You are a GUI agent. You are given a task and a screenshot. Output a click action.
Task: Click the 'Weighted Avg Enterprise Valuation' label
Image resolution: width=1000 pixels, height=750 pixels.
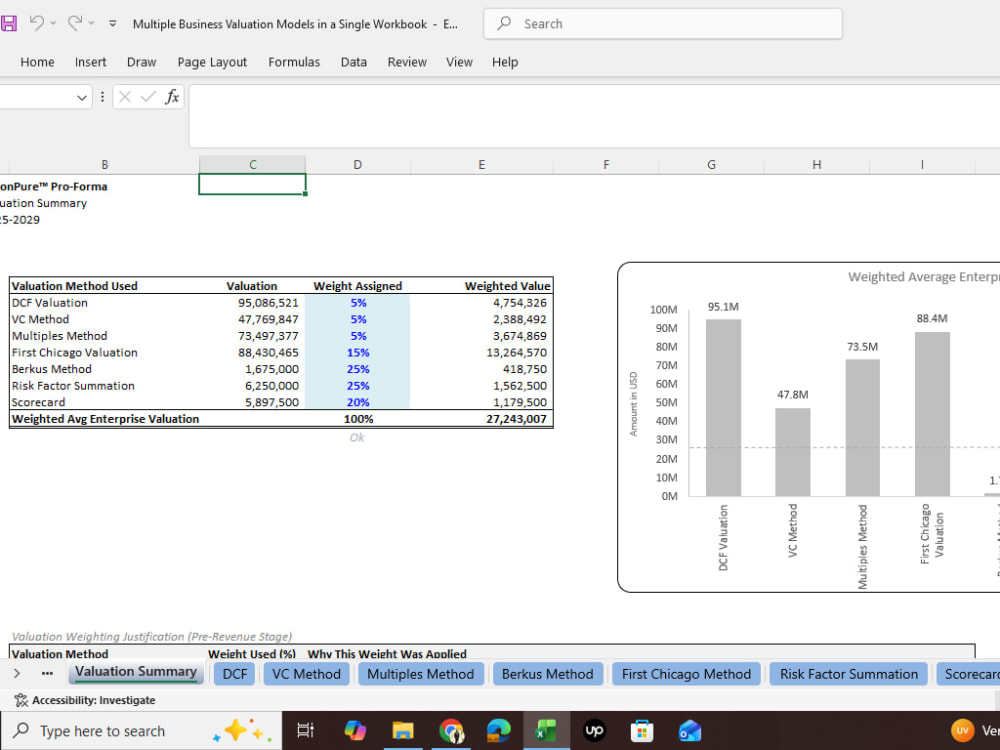click(x=105, y=419)
